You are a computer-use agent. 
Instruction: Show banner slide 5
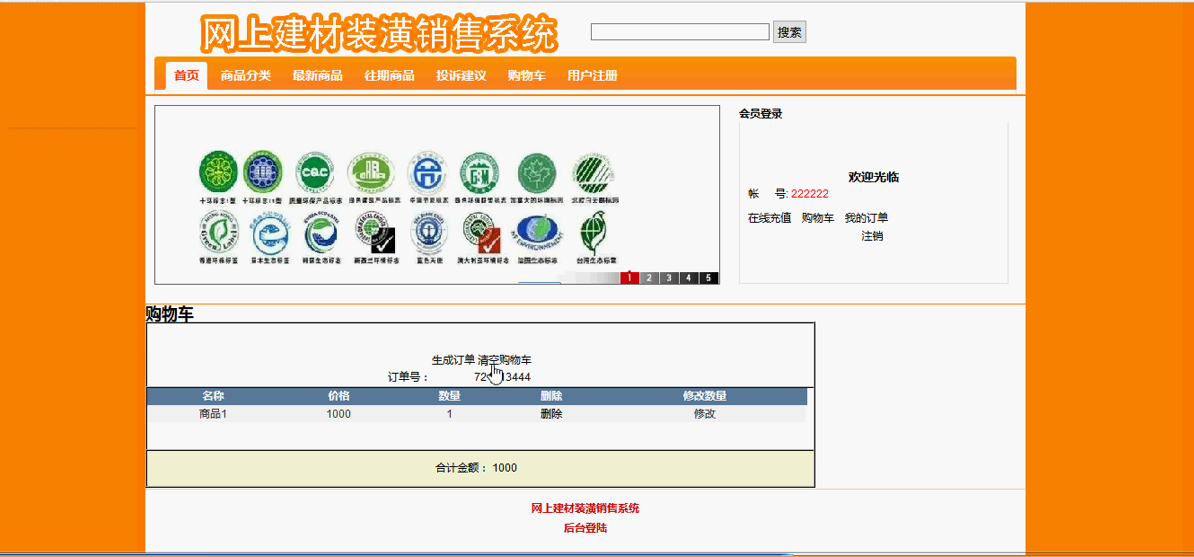(708, 277)
